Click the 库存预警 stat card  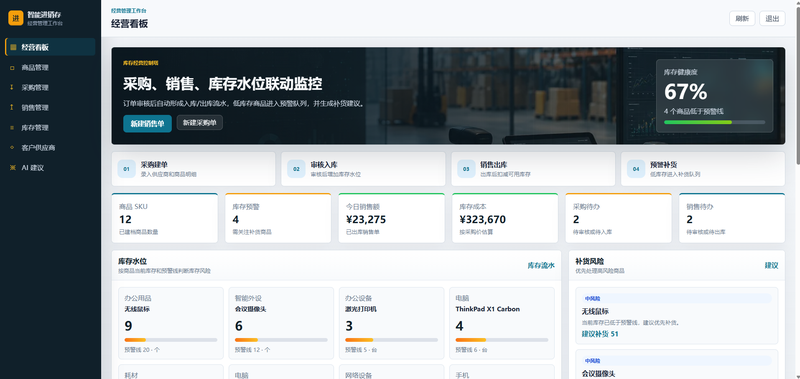(x=278, y=218)
